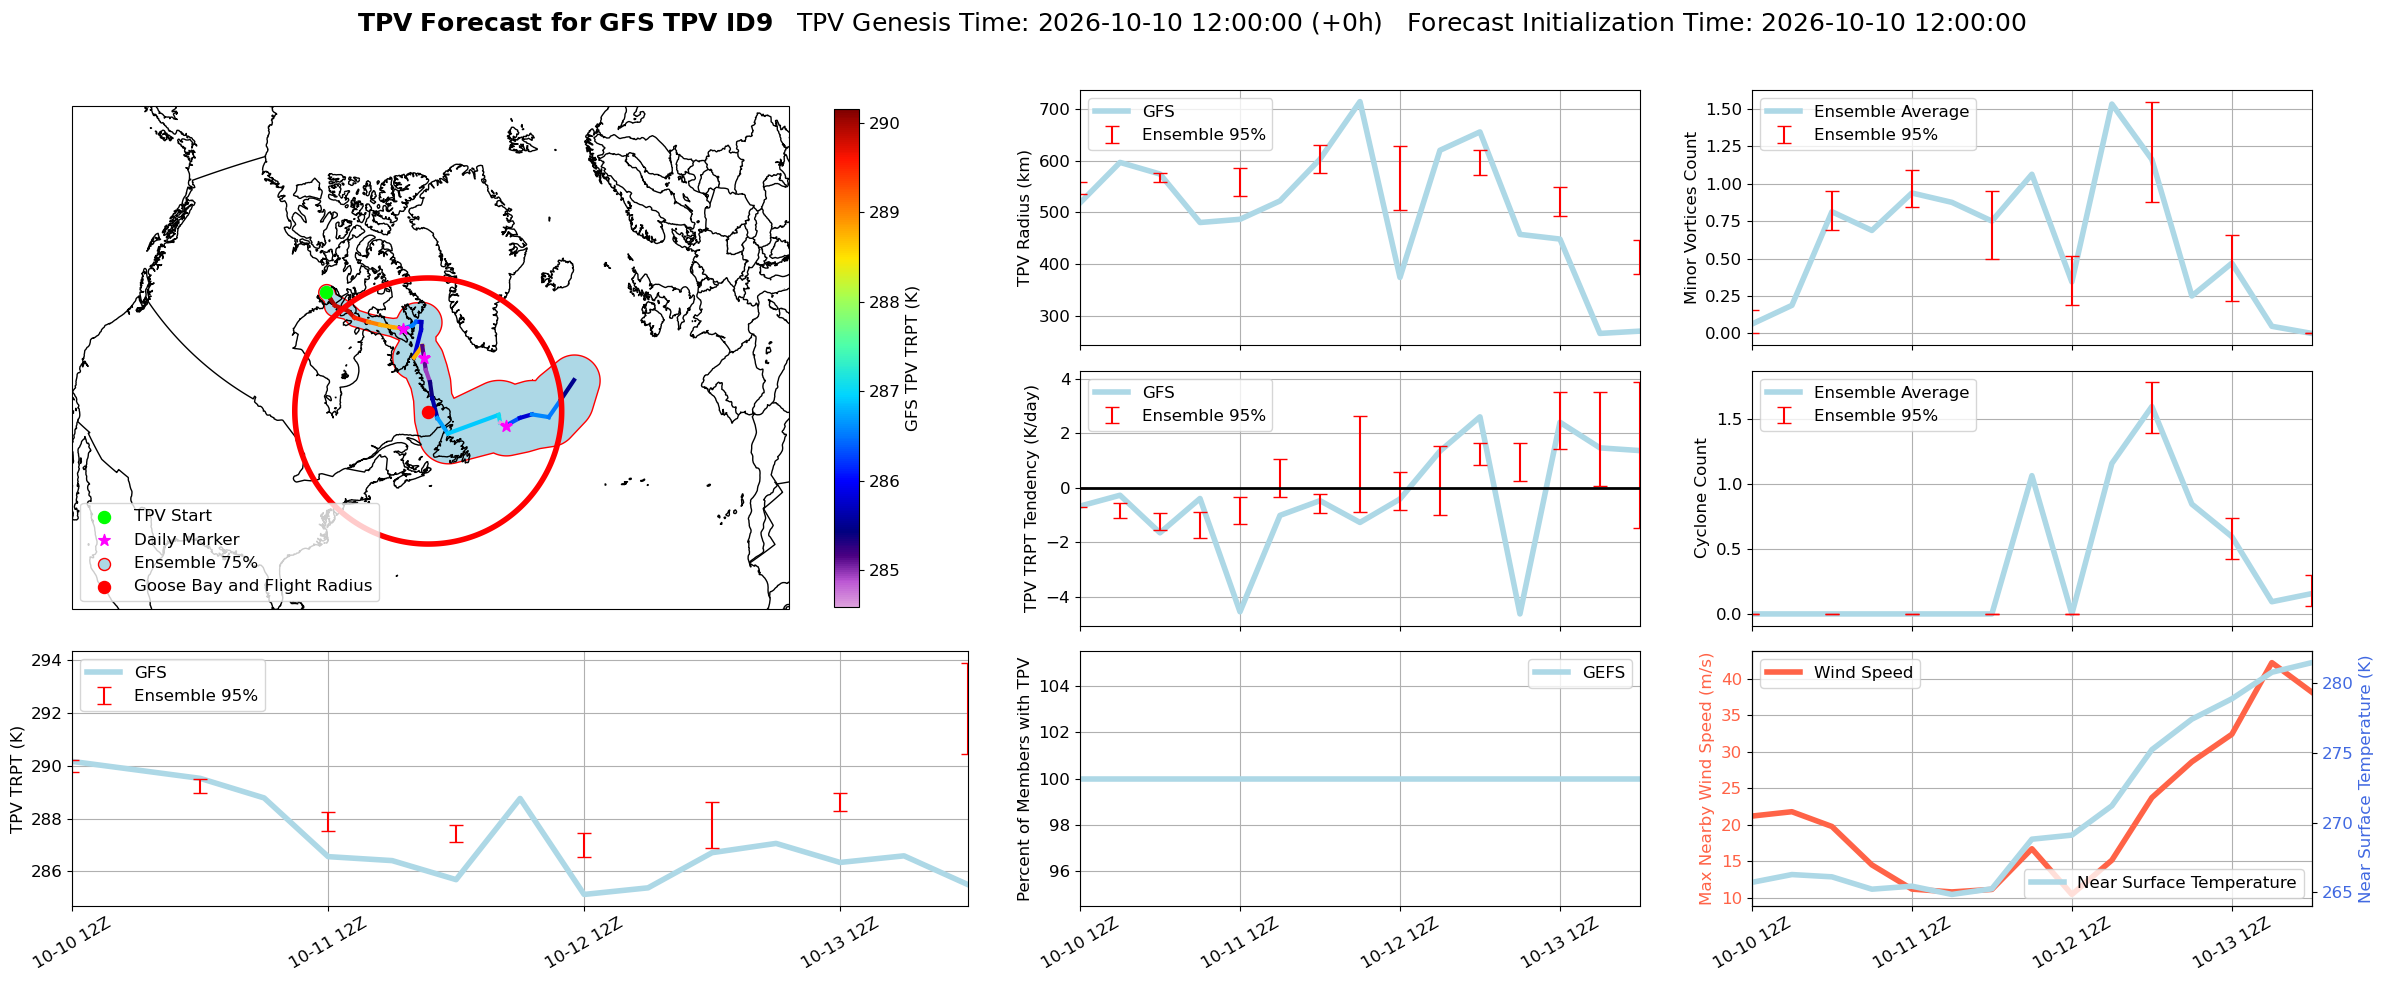This screenshot has width=2384, height=982.
Task: Click the 'Minor Vortices Count' axis label
Action: tap(1691, 218)
